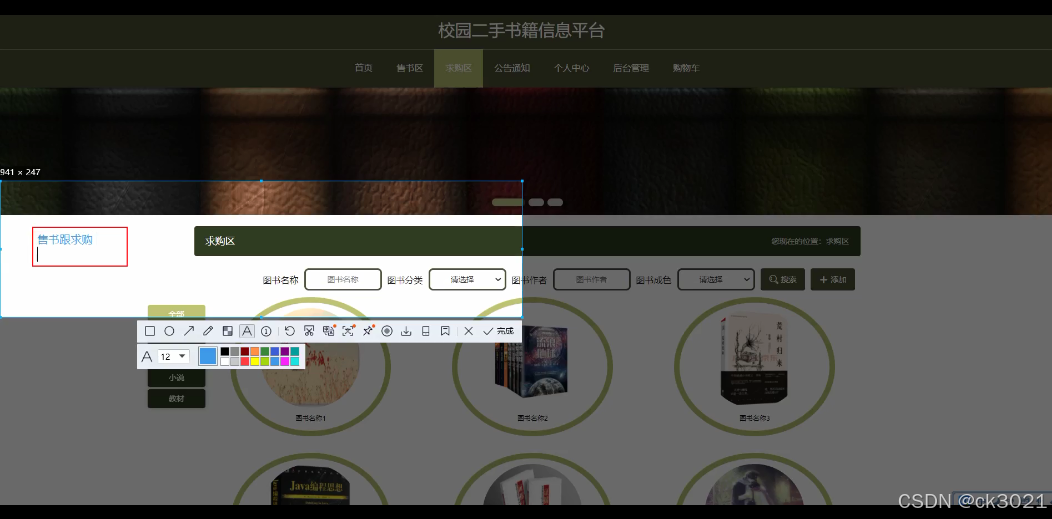Click the 添加 add button

click(x=833, y=280)
